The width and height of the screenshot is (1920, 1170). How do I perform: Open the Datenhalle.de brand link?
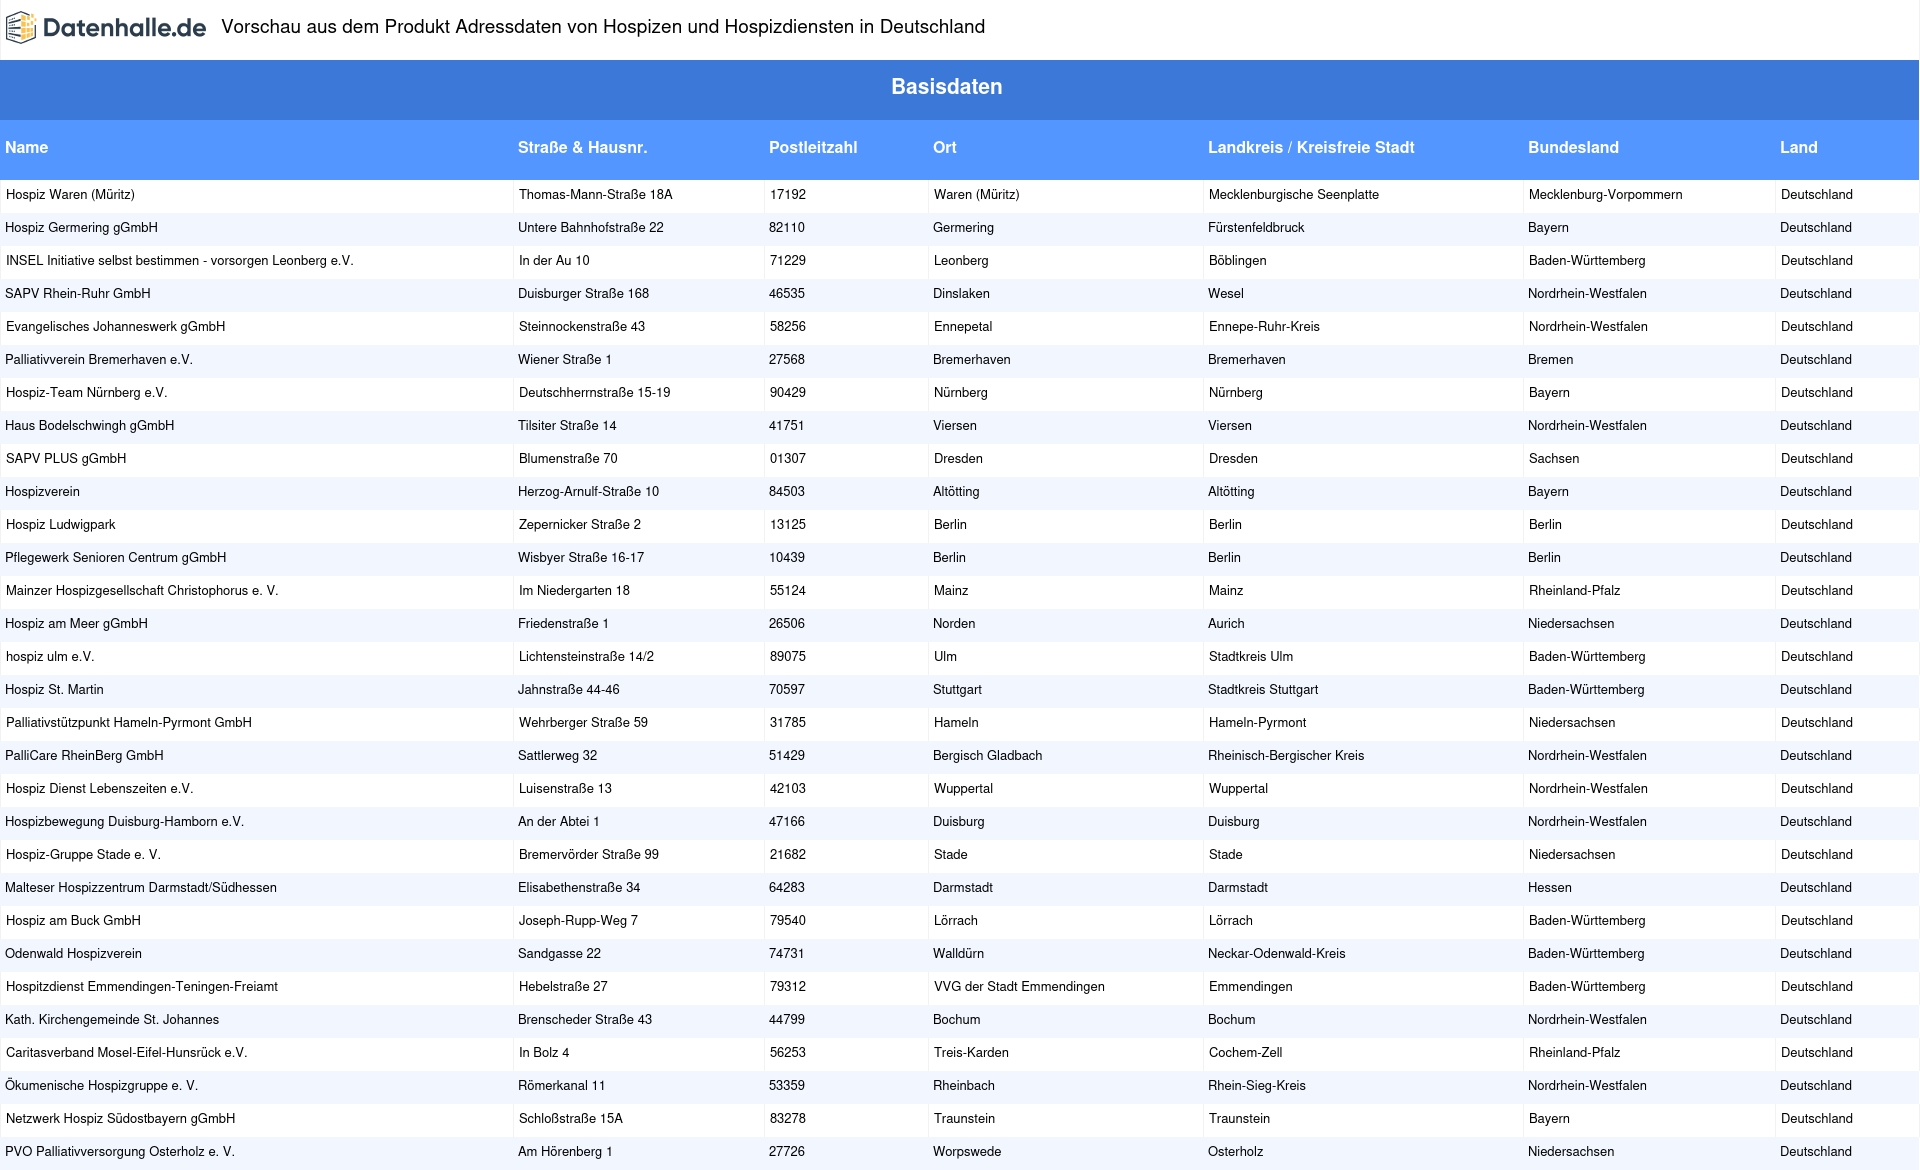(106, 28)
